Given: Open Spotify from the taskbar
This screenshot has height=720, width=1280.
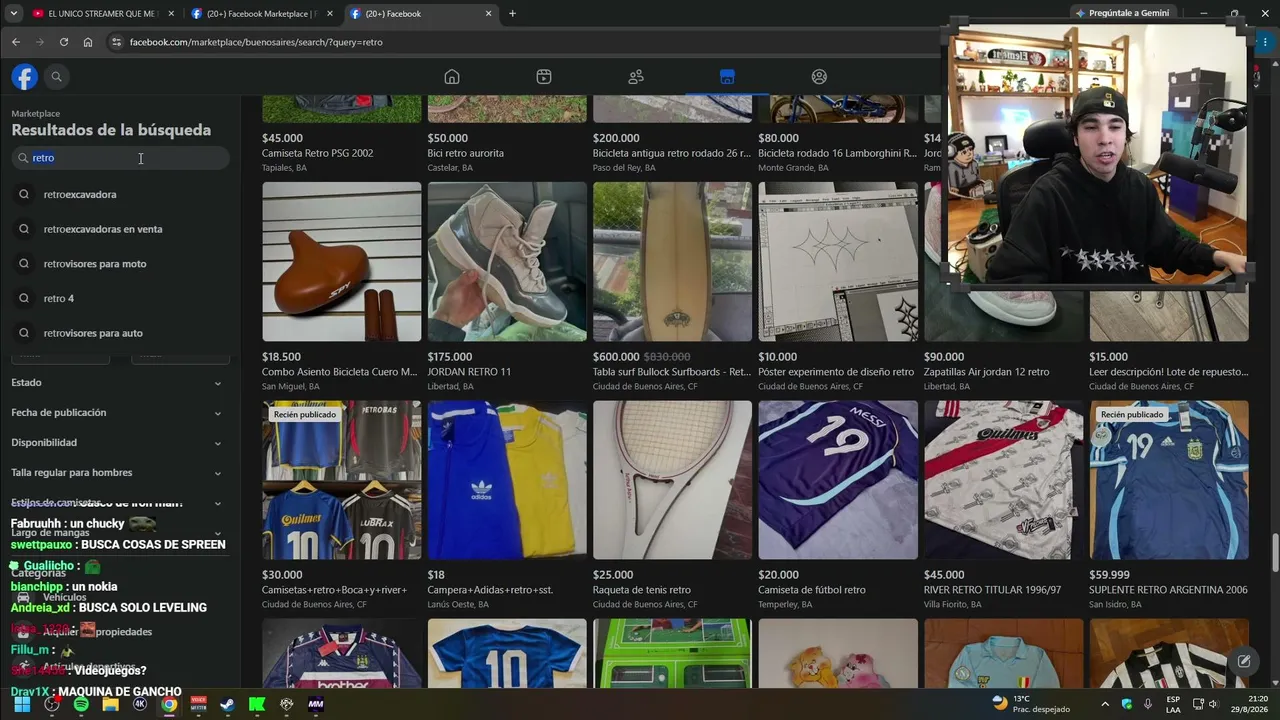Looking at the screenshot, I should click(81, 704).
